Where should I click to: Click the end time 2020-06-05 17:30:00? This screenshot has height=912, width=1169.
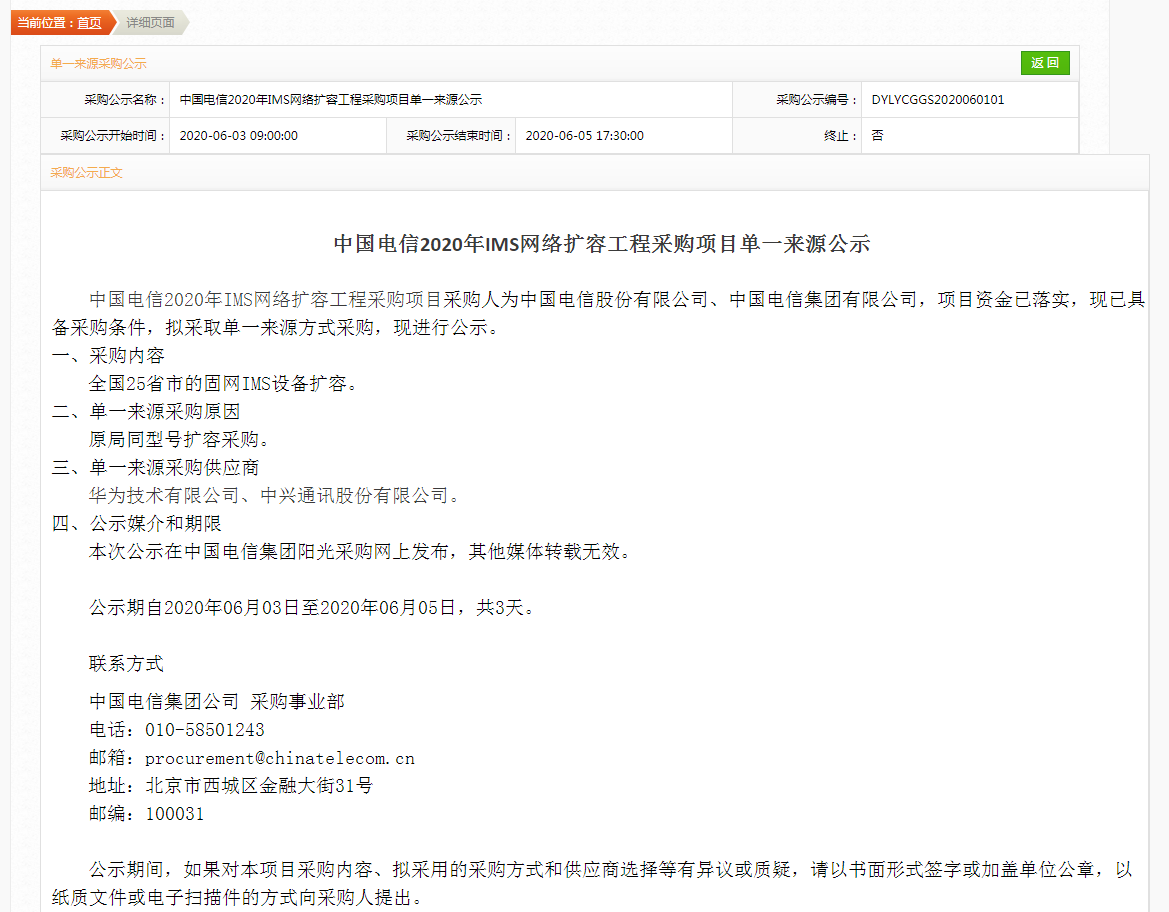point(584,135)
